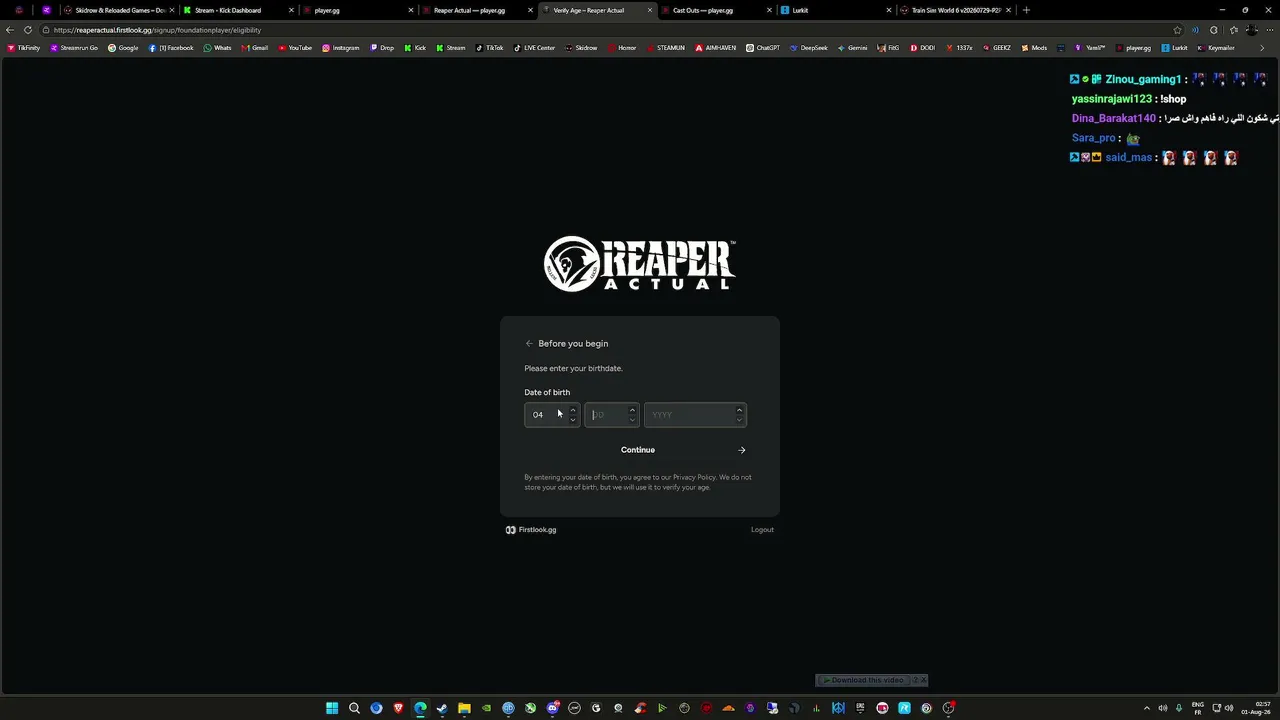Switch to the Train Sim World 6 tab
This screenshot has width=1280, height=720.
point(955,10)
